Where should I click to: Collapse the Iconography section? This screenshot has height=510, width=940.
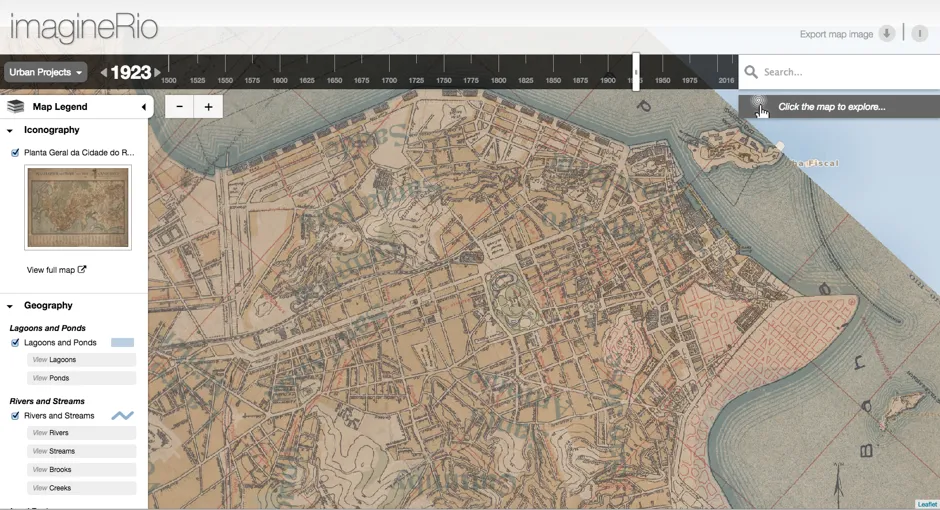[10, 130]
